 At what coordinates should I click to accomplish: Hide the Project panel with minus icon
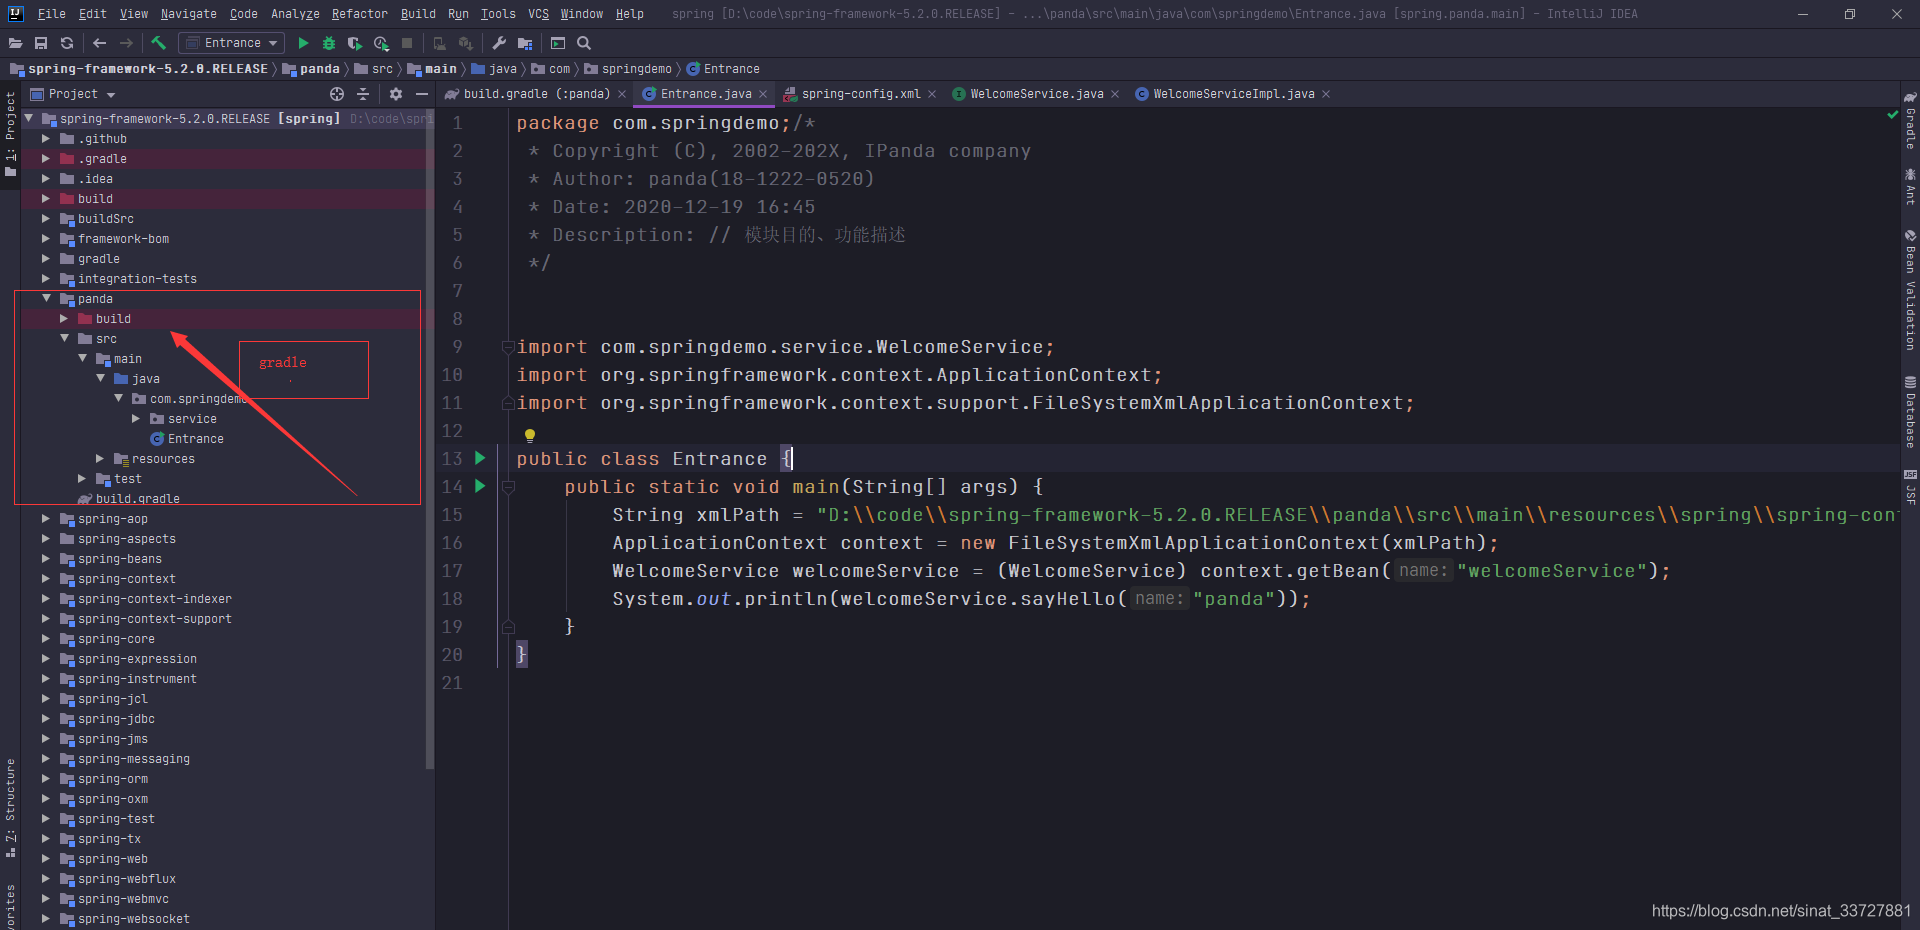point(422,94)
